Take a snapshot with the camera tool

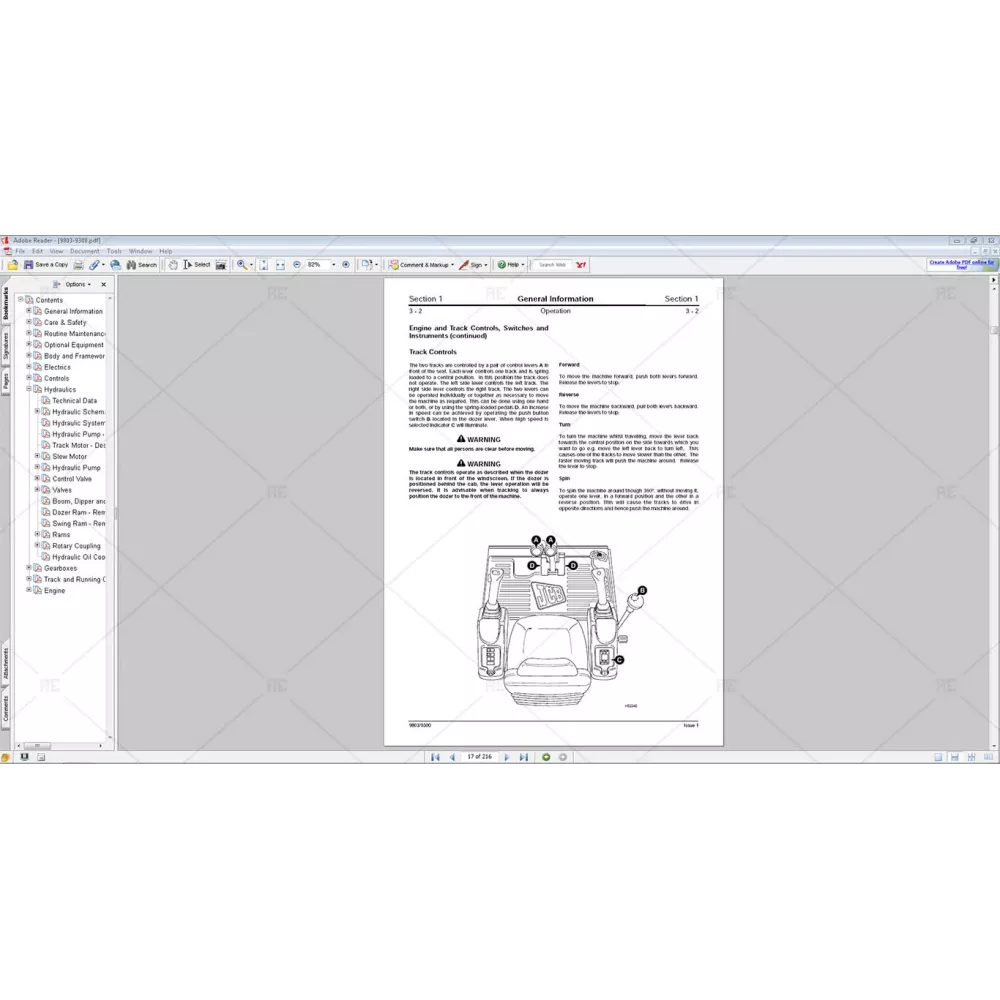220,265
